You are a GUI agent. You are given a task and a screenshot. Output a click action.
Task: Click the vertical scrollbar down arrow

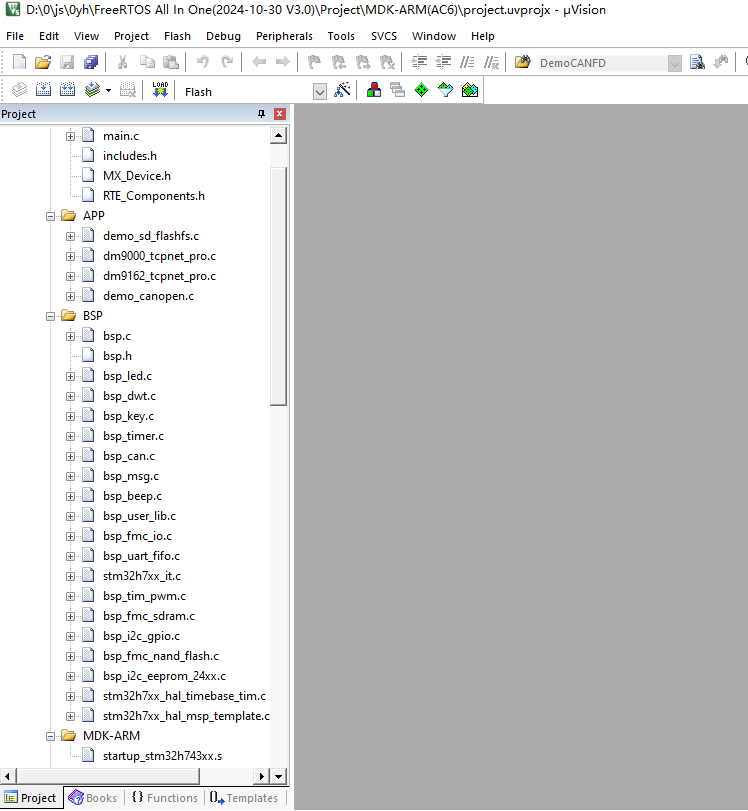[x=278, y=776]
